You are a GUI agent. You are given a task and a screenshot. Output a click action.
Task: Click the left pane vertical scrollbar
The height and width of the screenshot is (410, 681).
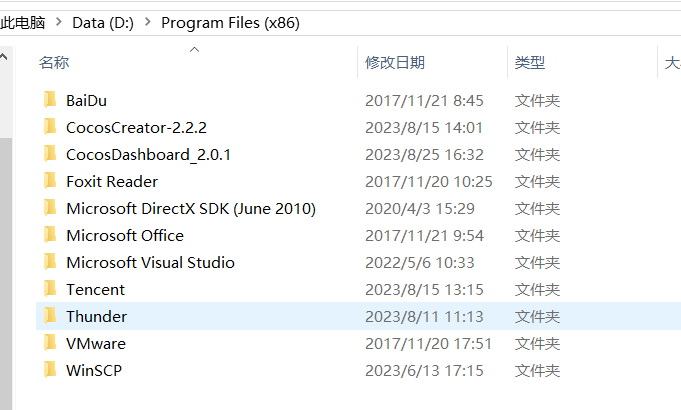(5, 250)
